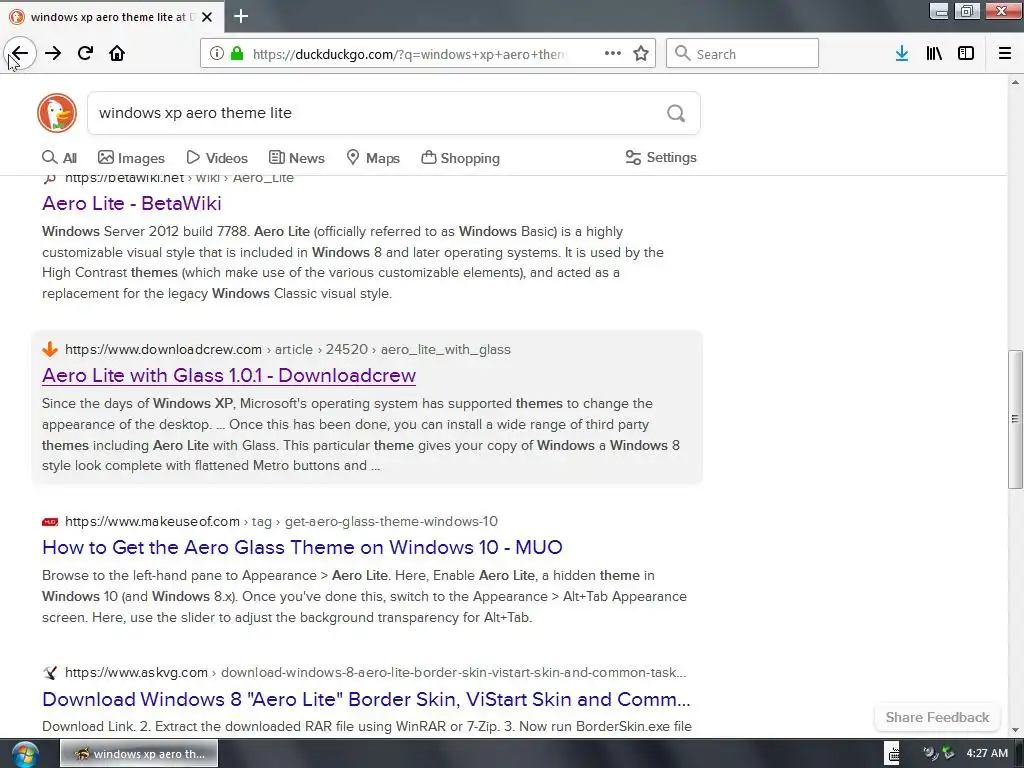Click the 4:27 AM system clock

[987, 754]
